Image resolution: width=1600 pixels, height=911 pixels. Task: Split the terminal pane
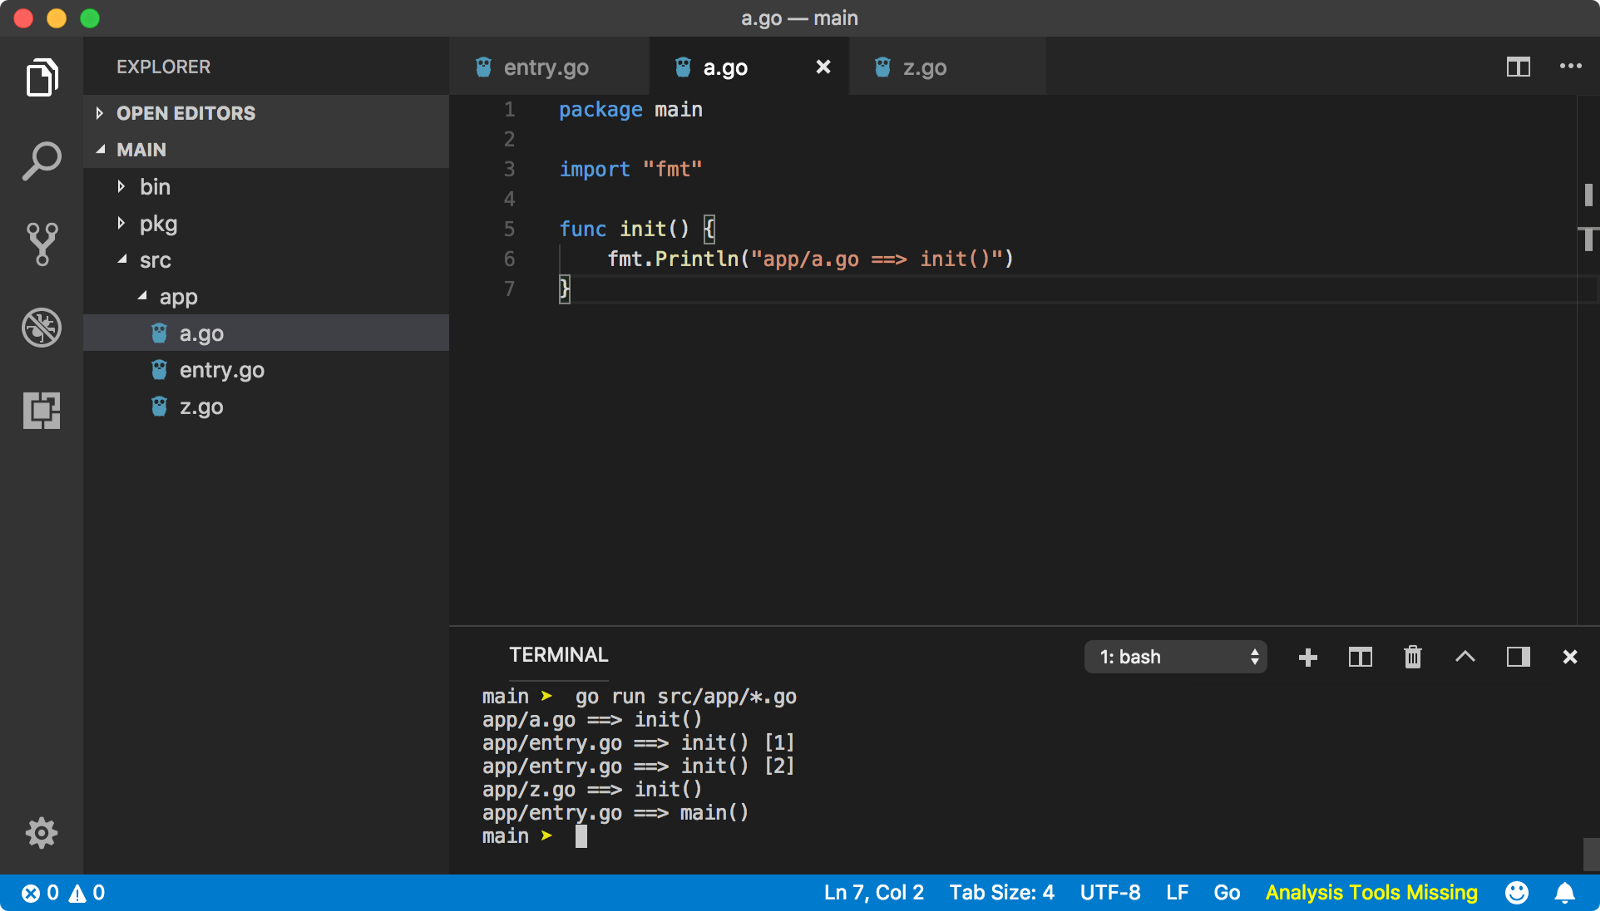[x=1360, y=657]
